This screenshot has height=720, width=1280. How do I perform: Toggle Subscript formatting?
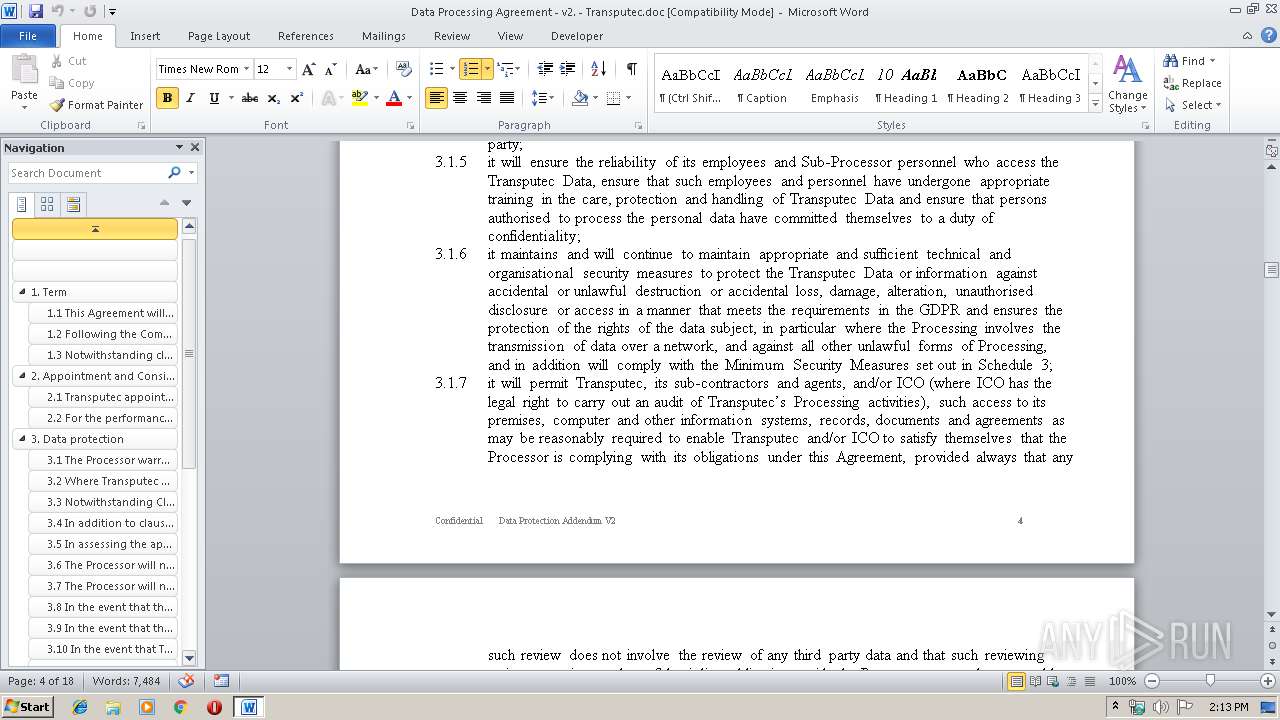pyautogui.click(x=274, y=98)
